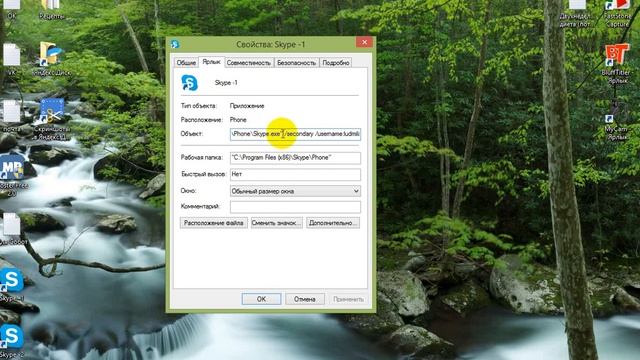
Task: Switch to the Общие tab
Action: coord(186,62)
